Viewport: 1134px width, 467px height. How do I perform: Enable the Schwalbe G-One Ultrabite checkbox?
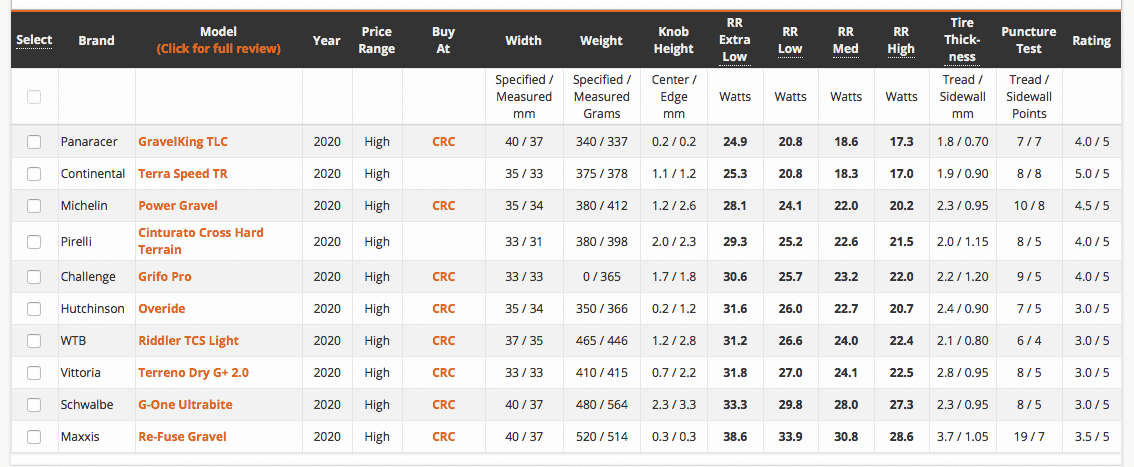point(34,405)
